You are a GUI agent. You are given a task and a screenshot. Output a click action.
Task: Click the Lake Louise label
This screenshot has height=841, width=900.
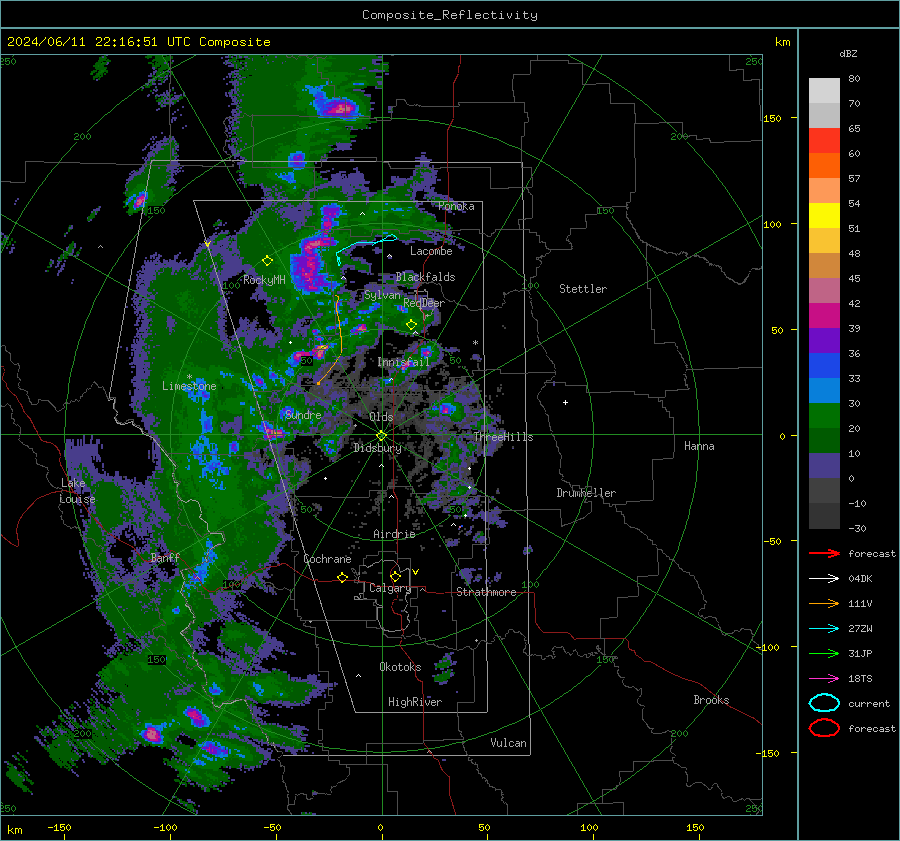77,491
